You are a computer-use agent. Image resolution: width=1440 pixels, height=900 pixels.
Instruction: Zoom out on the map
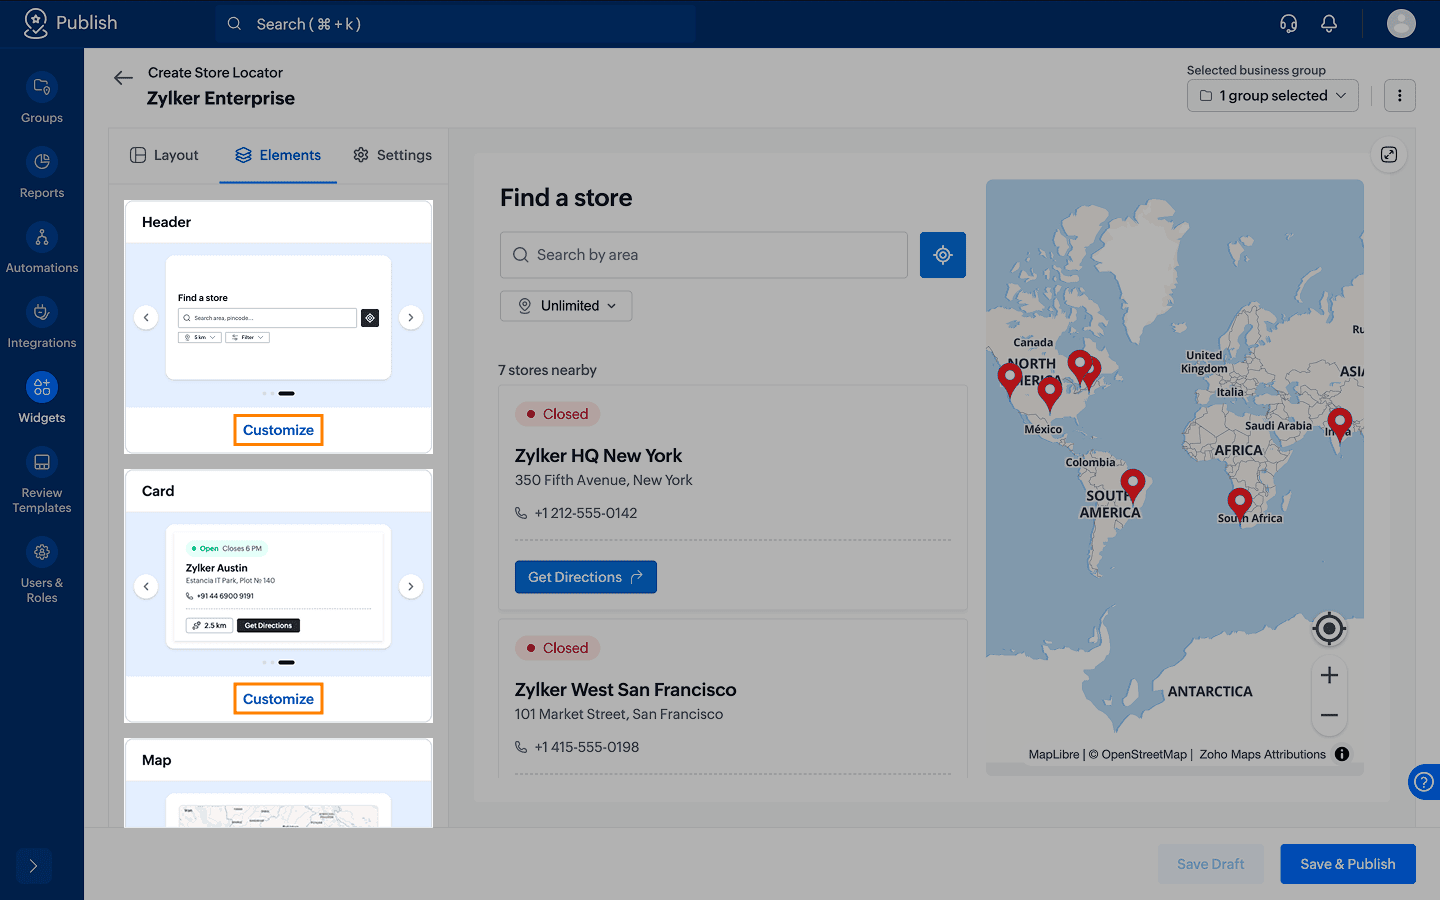[1329, 715]
